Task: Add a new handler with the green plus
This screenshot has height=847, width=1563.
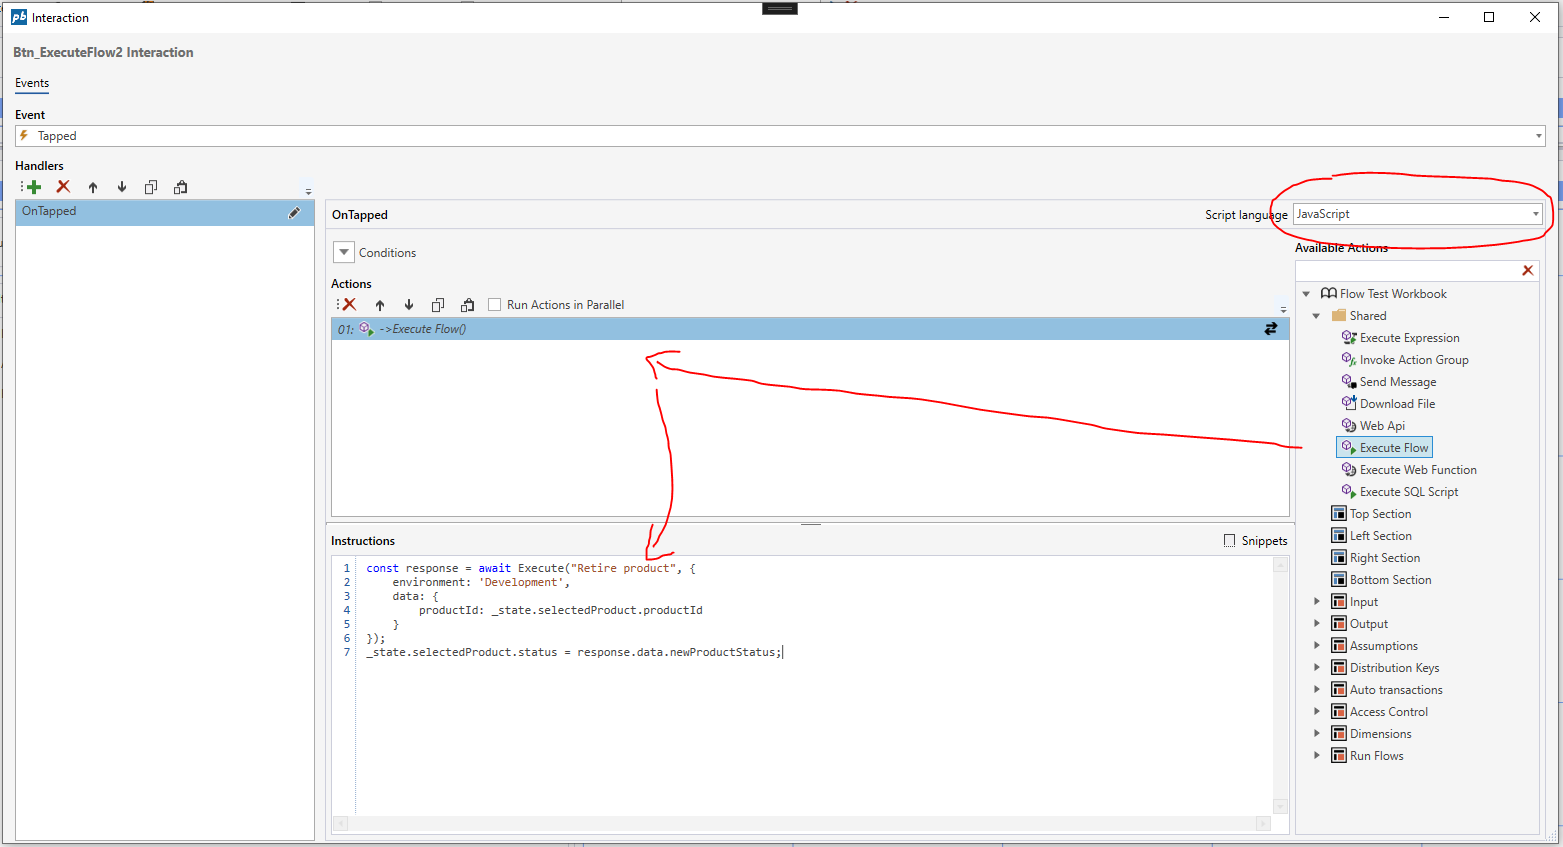Action: tap(33, 187)
